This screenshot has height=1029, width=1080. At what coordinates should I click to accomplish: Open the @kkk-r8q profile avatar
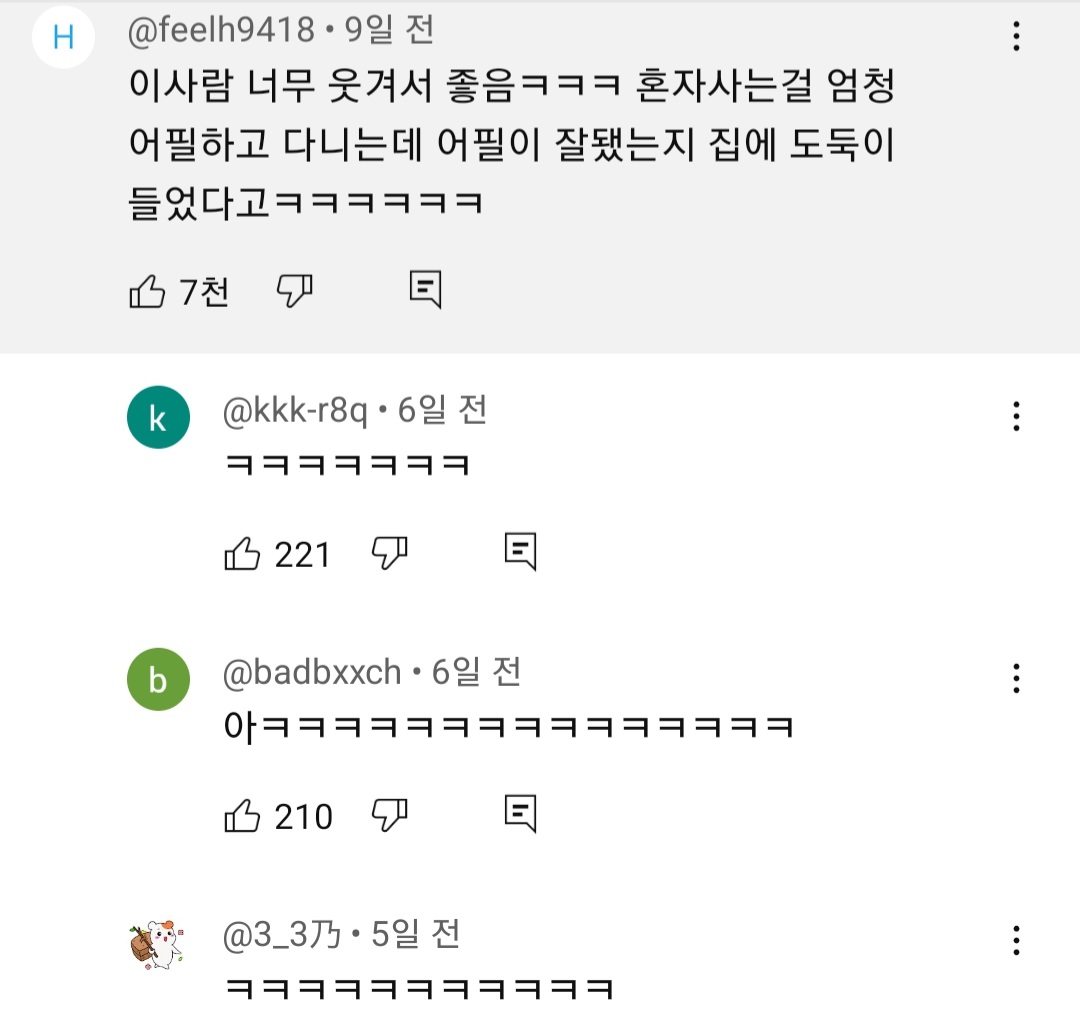click(158, 417)
